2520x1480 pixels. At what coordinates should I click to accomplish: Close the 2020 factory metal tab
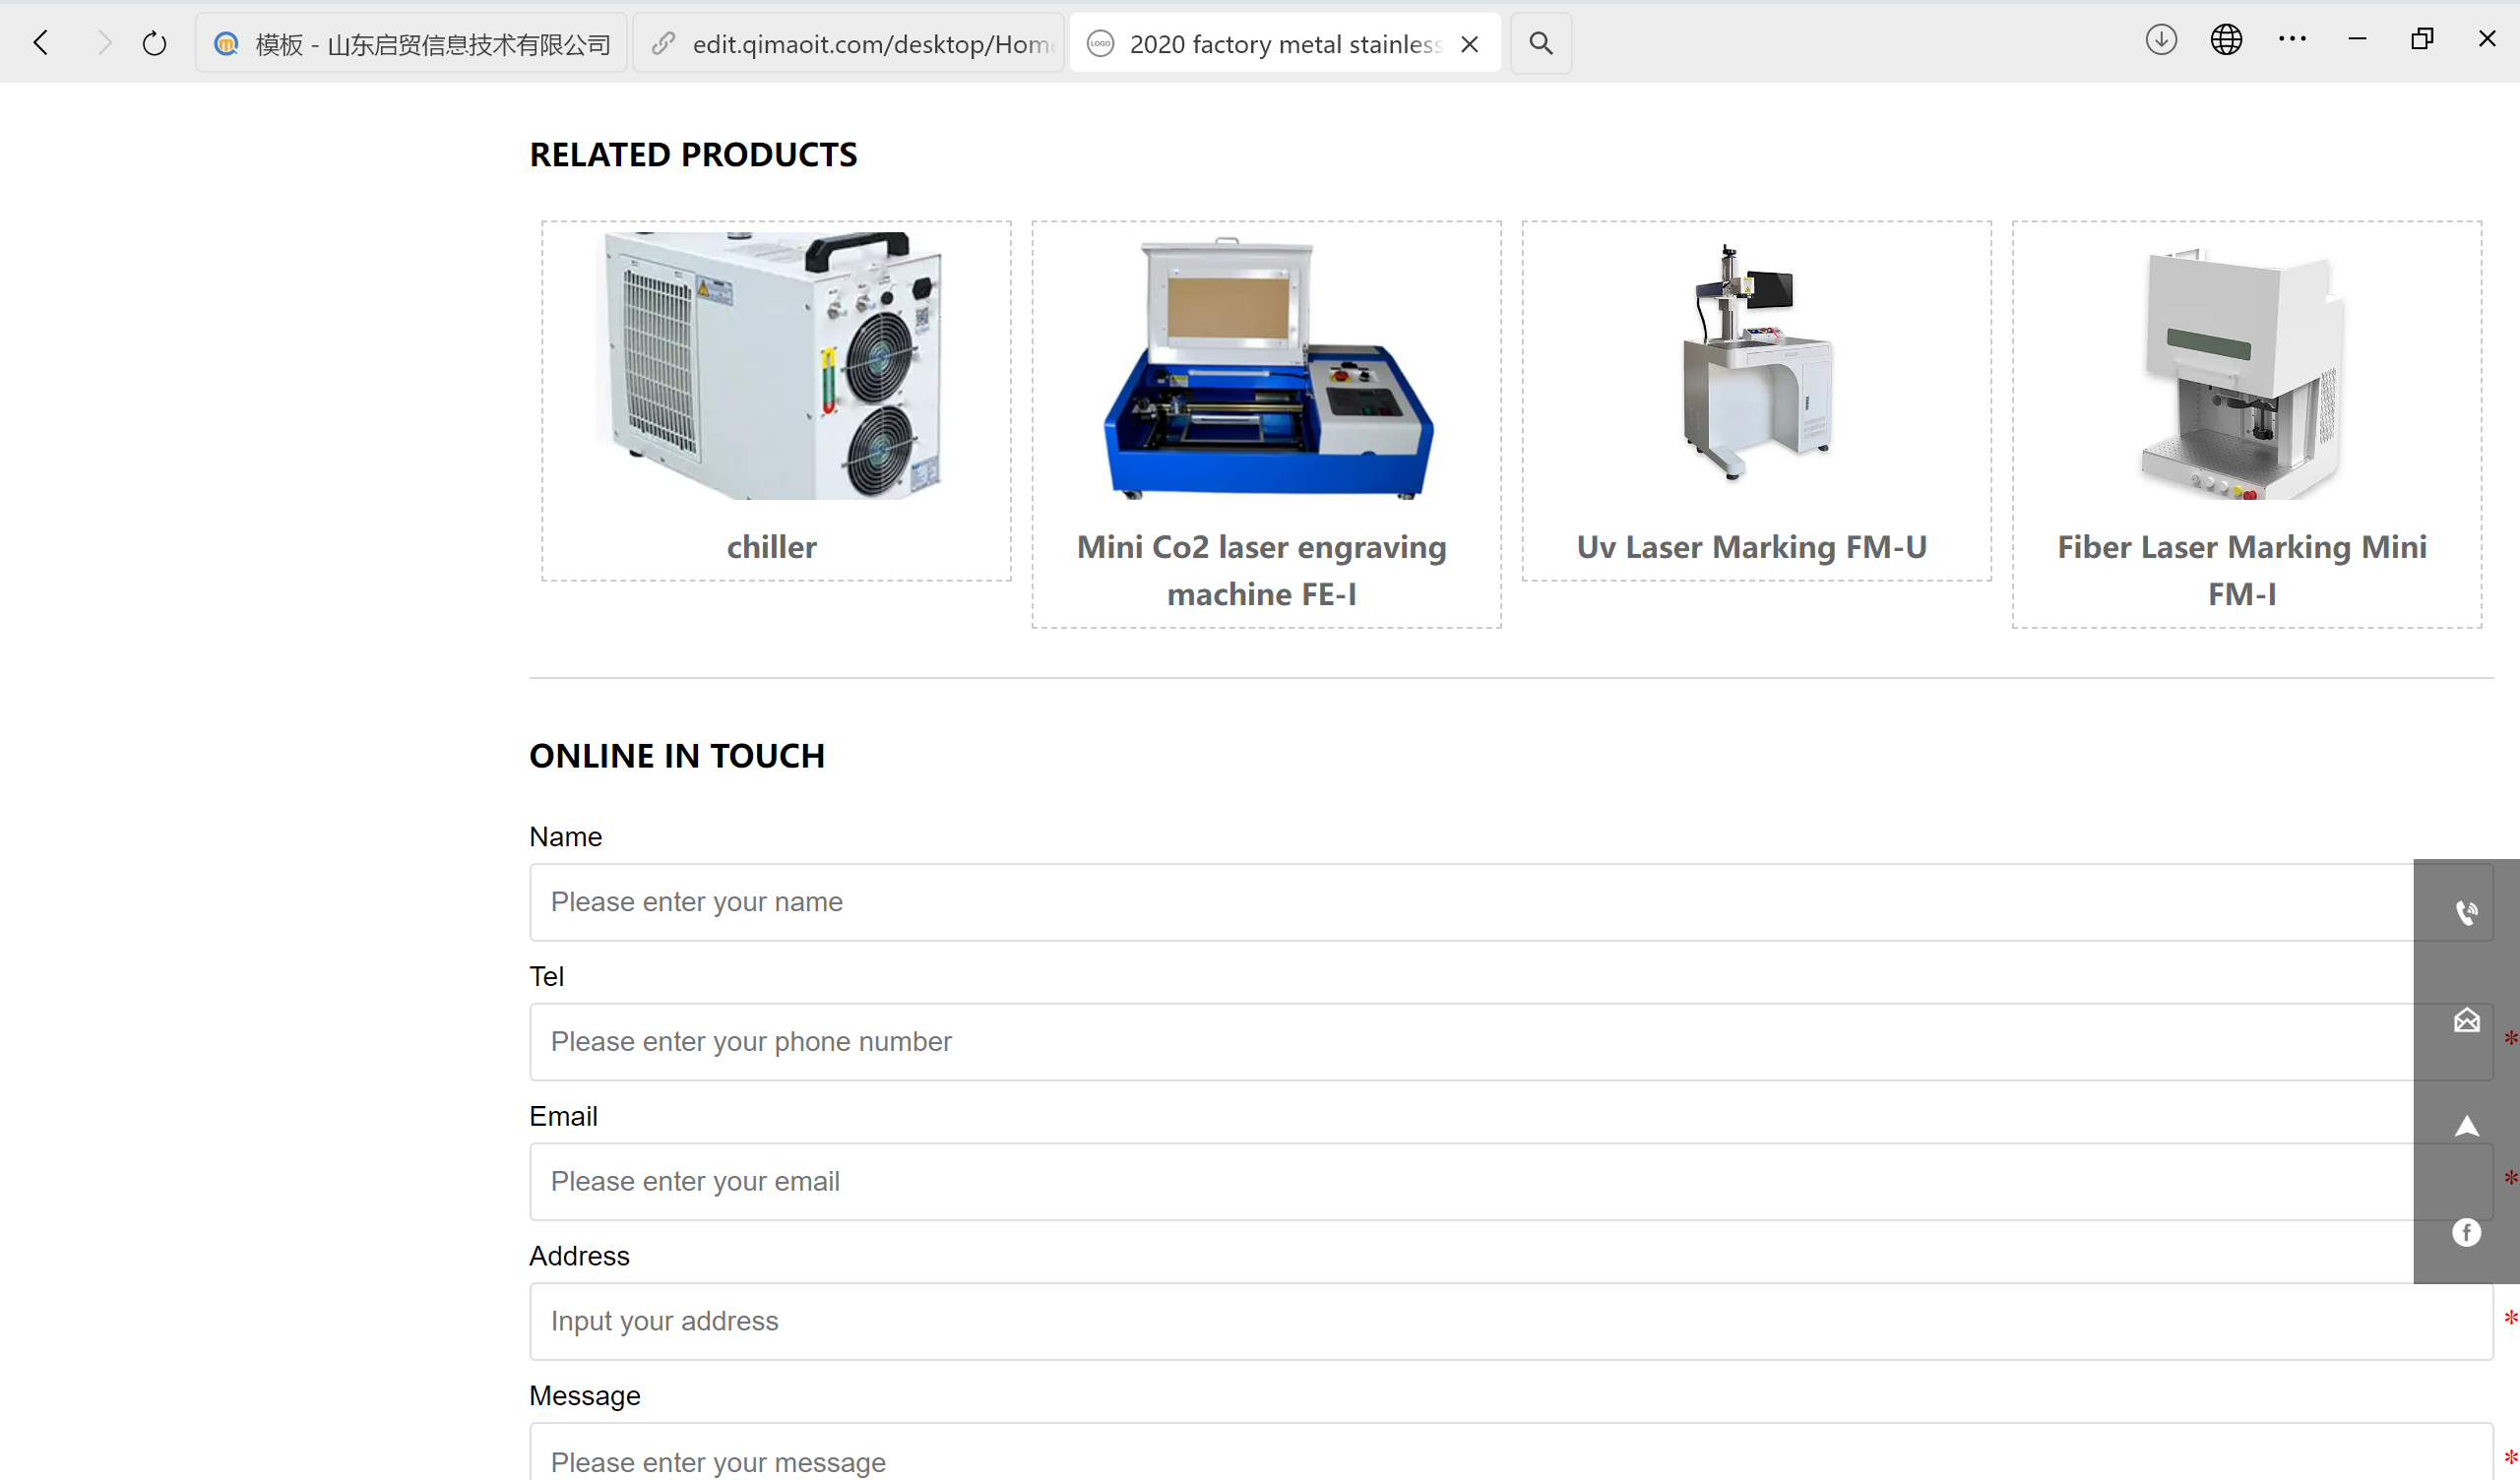[x=1468, y=44]
